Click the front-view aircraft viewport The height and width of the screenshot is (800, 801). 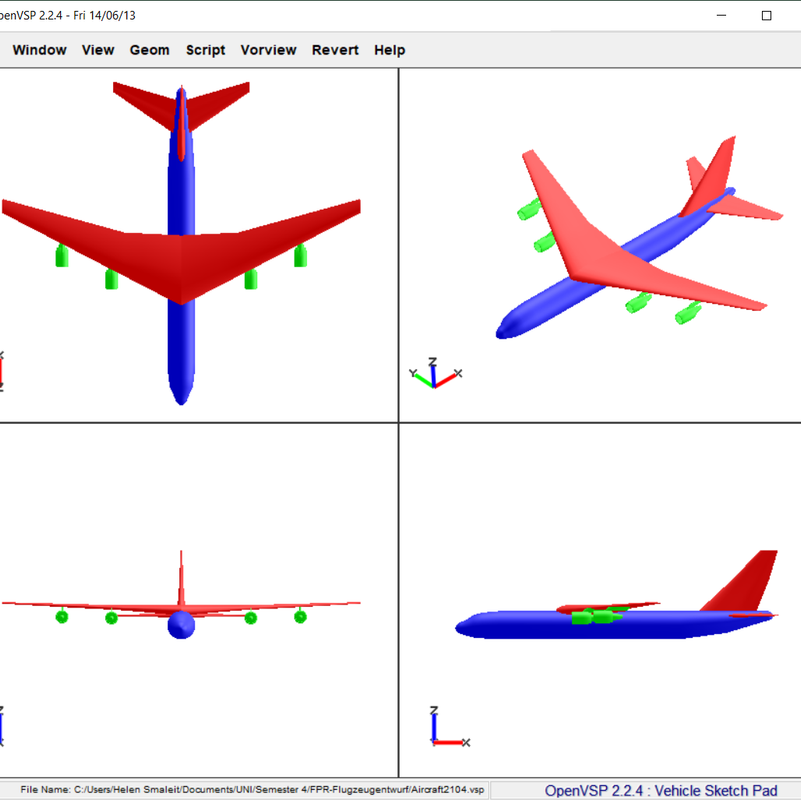click(199, 600)
